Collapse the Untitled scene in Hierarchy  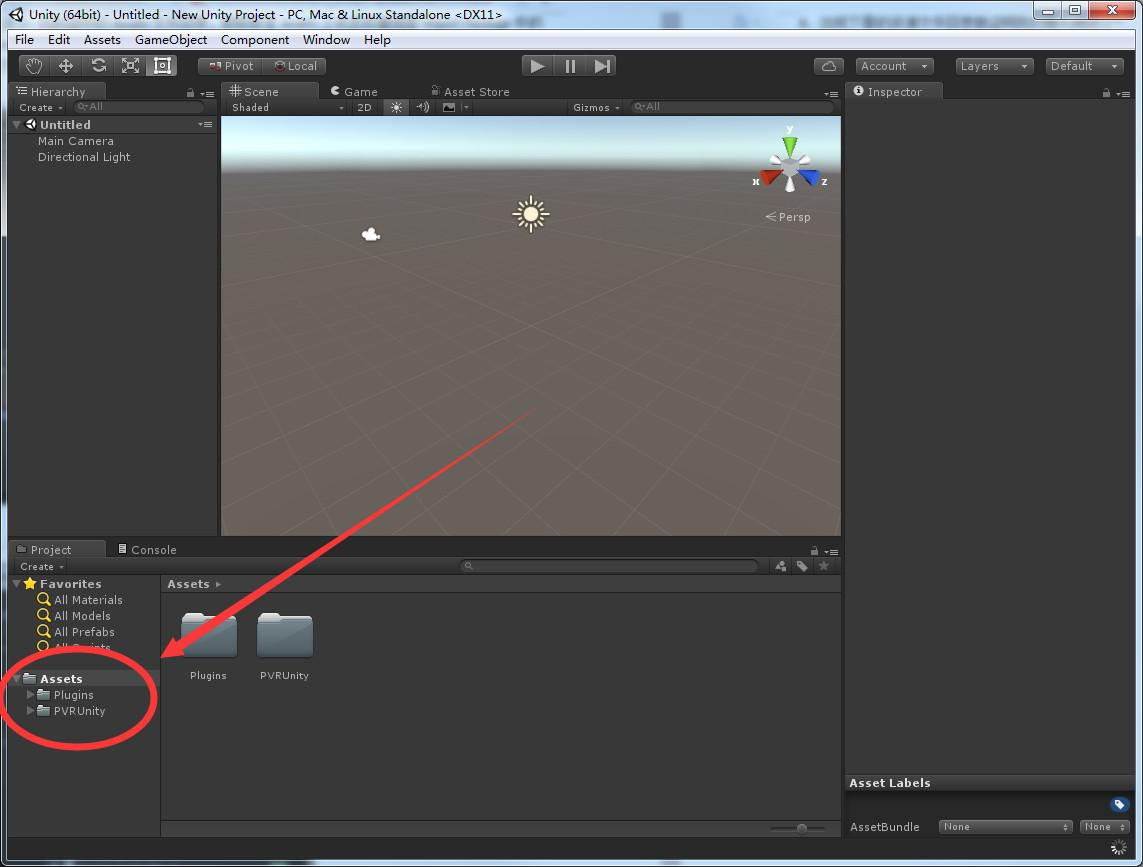pos(17,125)
